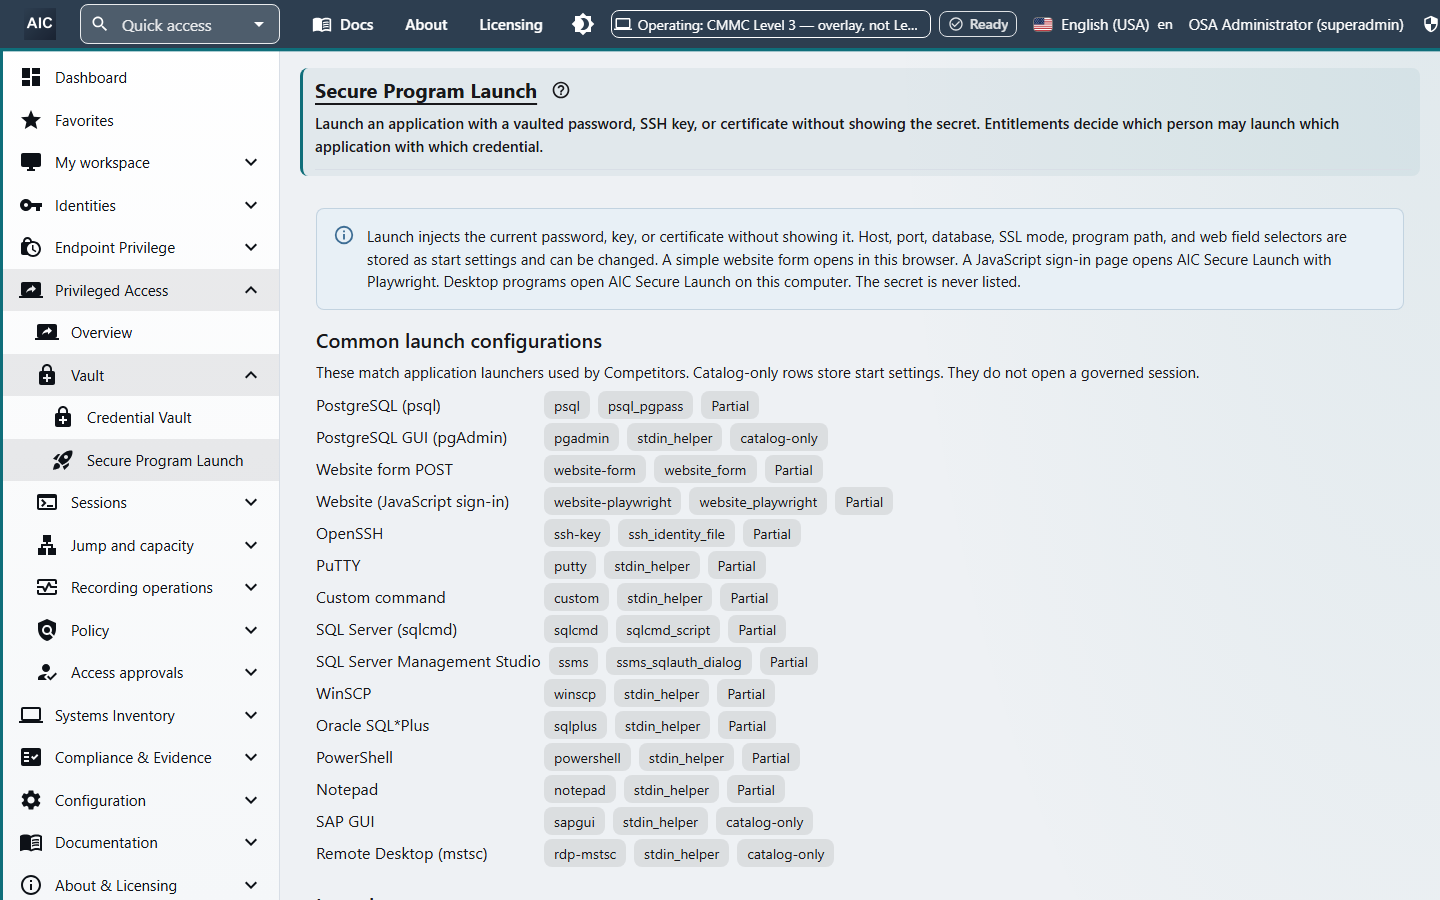The height and width of the screenshot is (900, 1440).
Task: Click the shield icon at top-right corner
Action: pyautogui.click(x=1431, y=24)
